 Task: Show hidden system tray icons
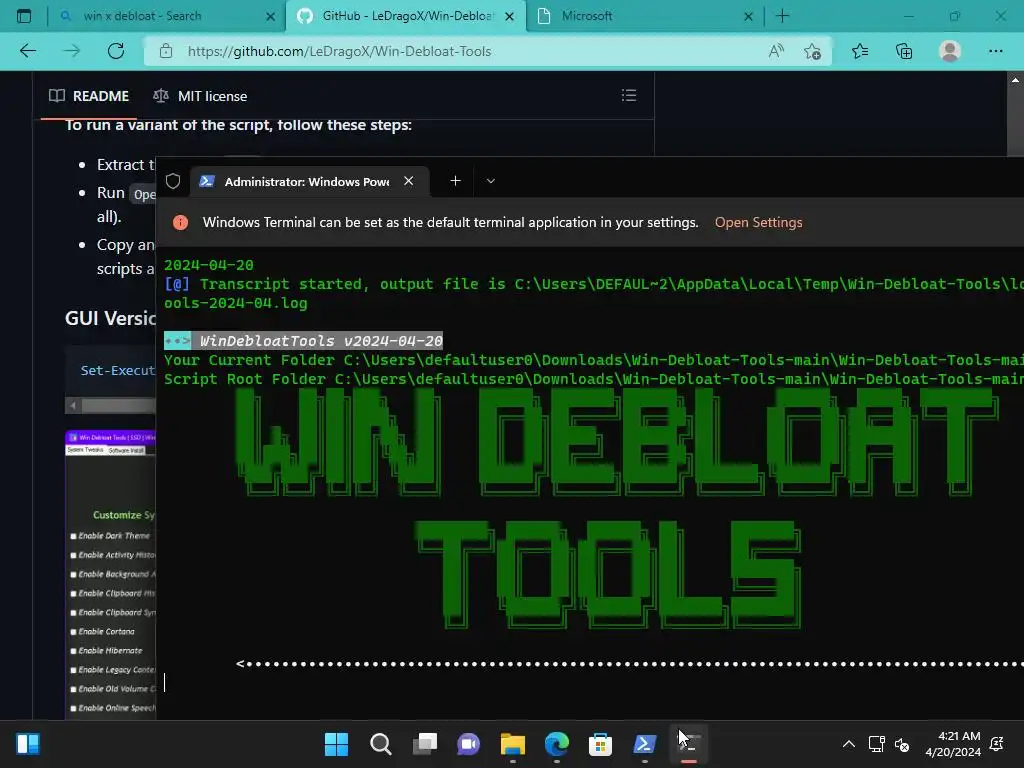(x=848, y=744)
